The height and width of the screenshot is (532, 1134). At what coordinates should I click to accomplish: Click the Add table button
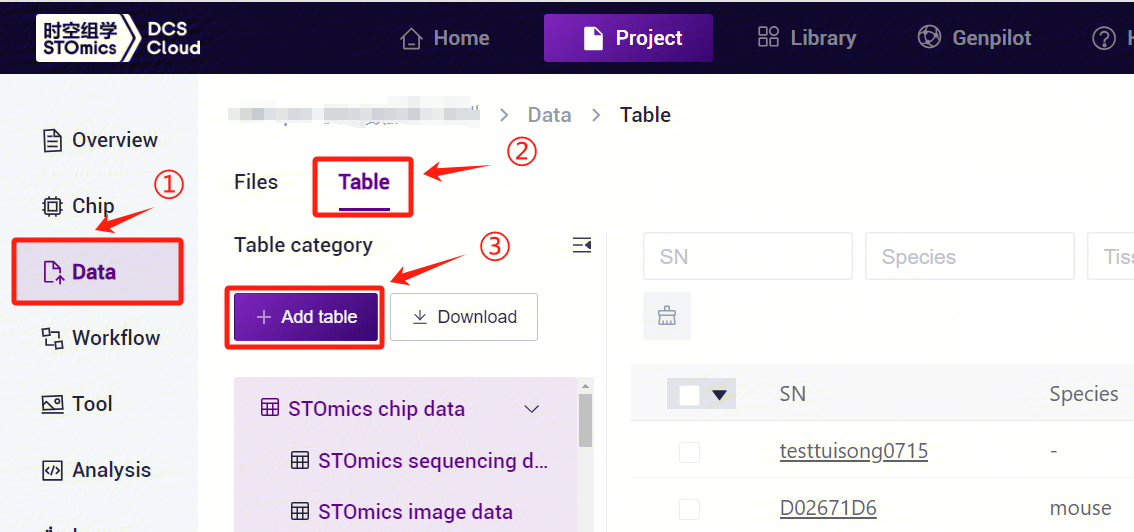click(x=306, y=317)
